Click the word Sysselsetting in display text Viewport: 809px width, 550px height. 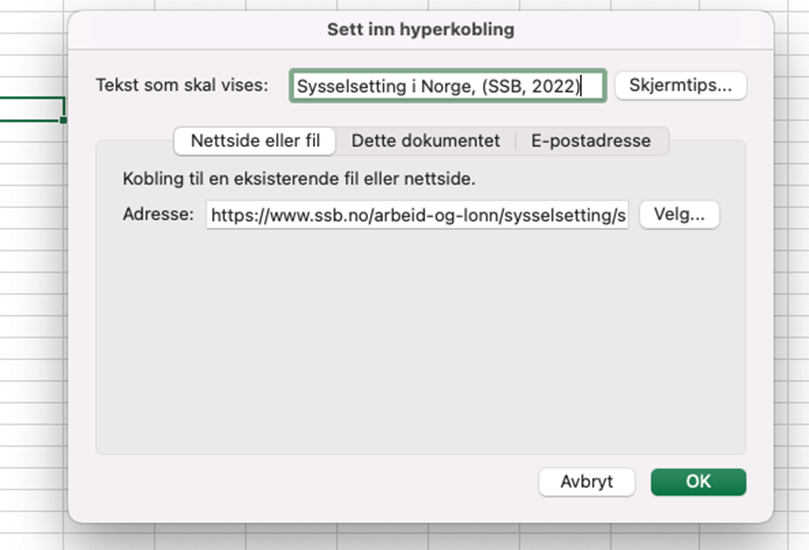coord(350,87)
